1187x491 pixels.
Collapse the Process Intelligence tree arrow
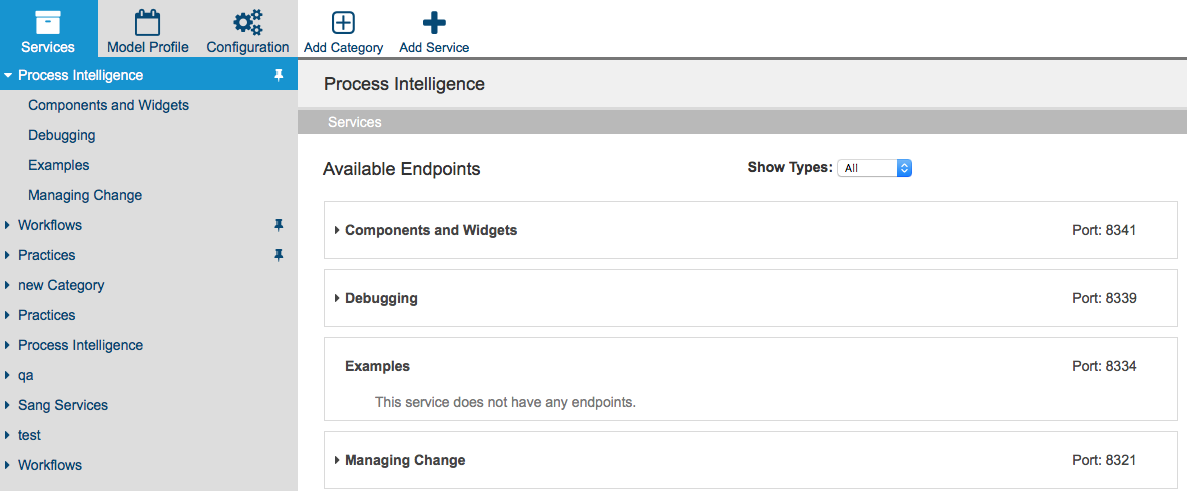[8, 76]
